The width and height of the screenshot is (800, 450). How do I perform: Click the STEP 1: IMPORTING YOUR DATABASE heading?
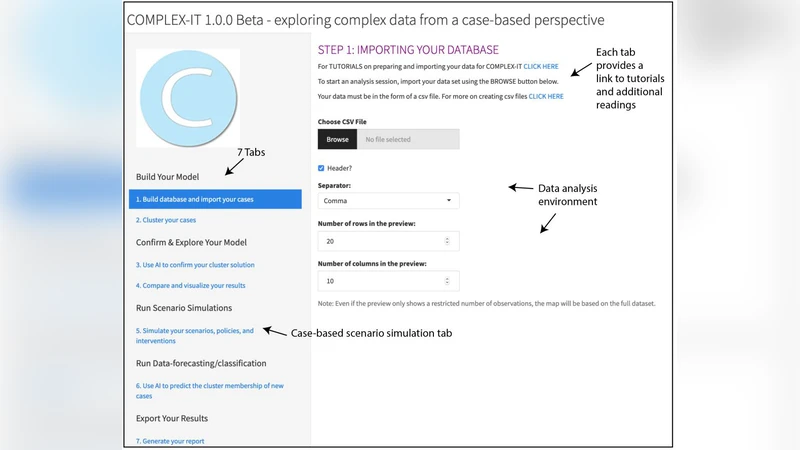click(x=408, y=49)
